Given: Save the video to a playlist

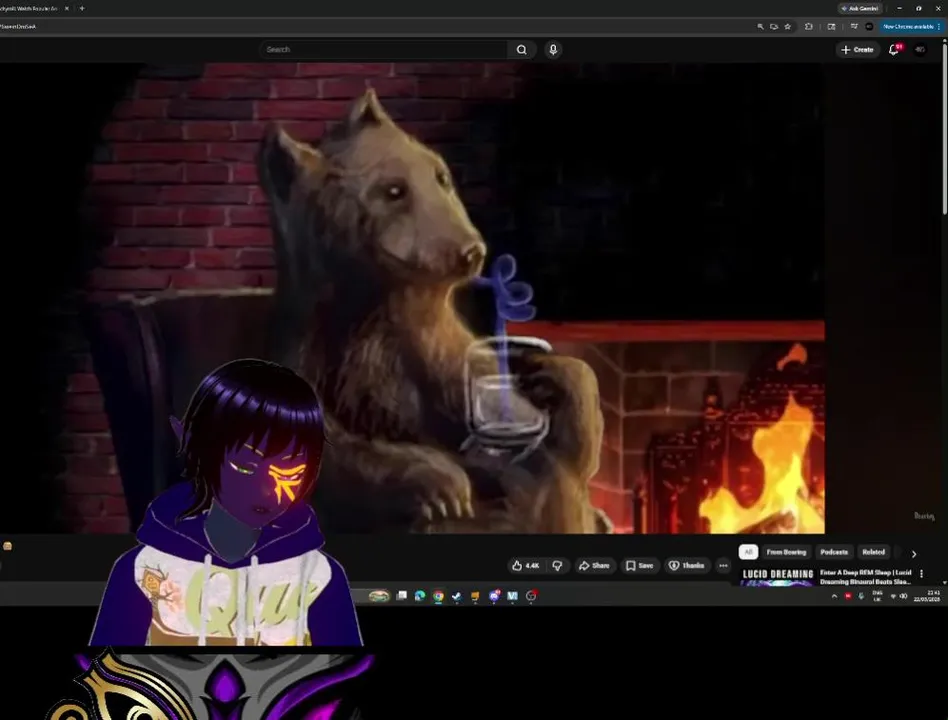Looking at the screenshot, I should click(639, 565).
